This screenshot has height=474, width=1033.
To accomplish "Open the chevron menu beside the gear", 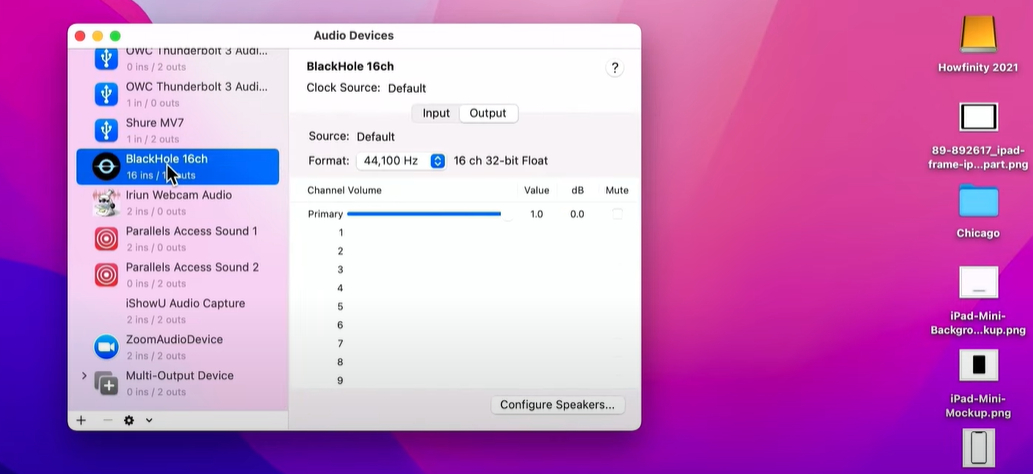I will coord(149,421).
